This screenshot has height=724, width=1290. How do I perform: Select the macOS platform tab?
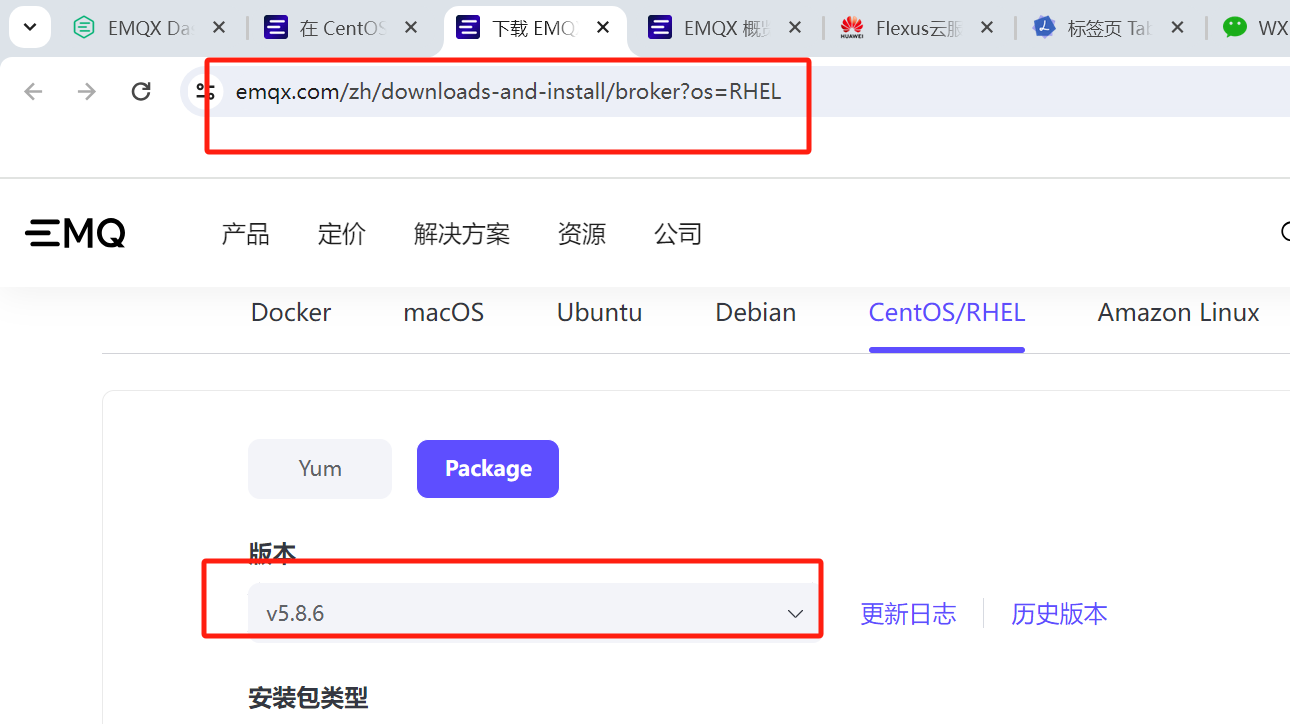444,313
